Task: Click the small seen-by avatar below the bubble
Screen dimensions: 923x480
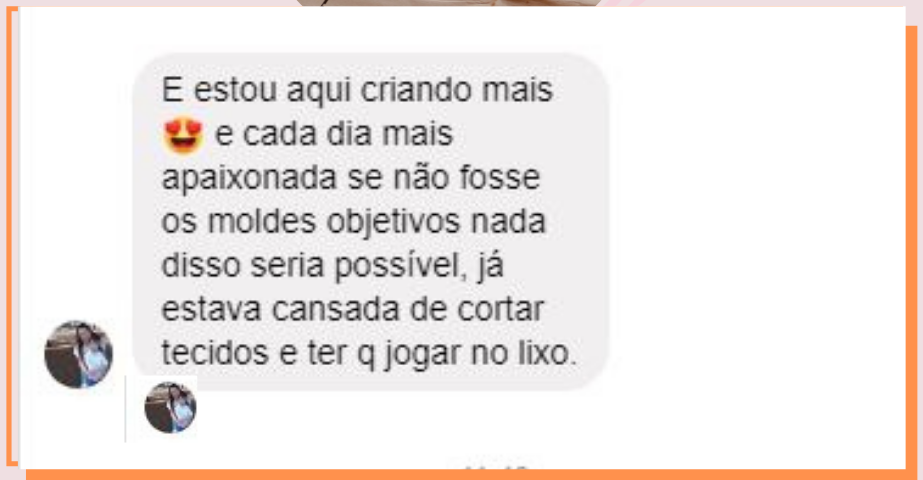Action: pyautogui.click(x=170, y=407)
